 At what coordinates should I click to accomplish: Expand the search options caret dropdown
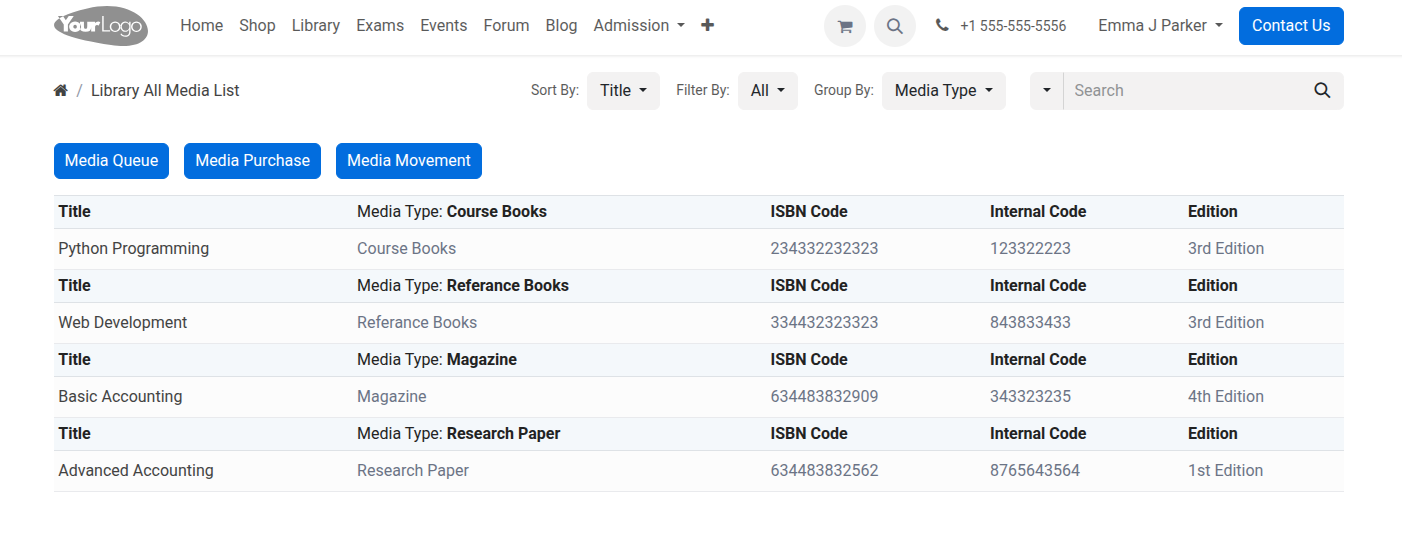(x=1047, y=91)
